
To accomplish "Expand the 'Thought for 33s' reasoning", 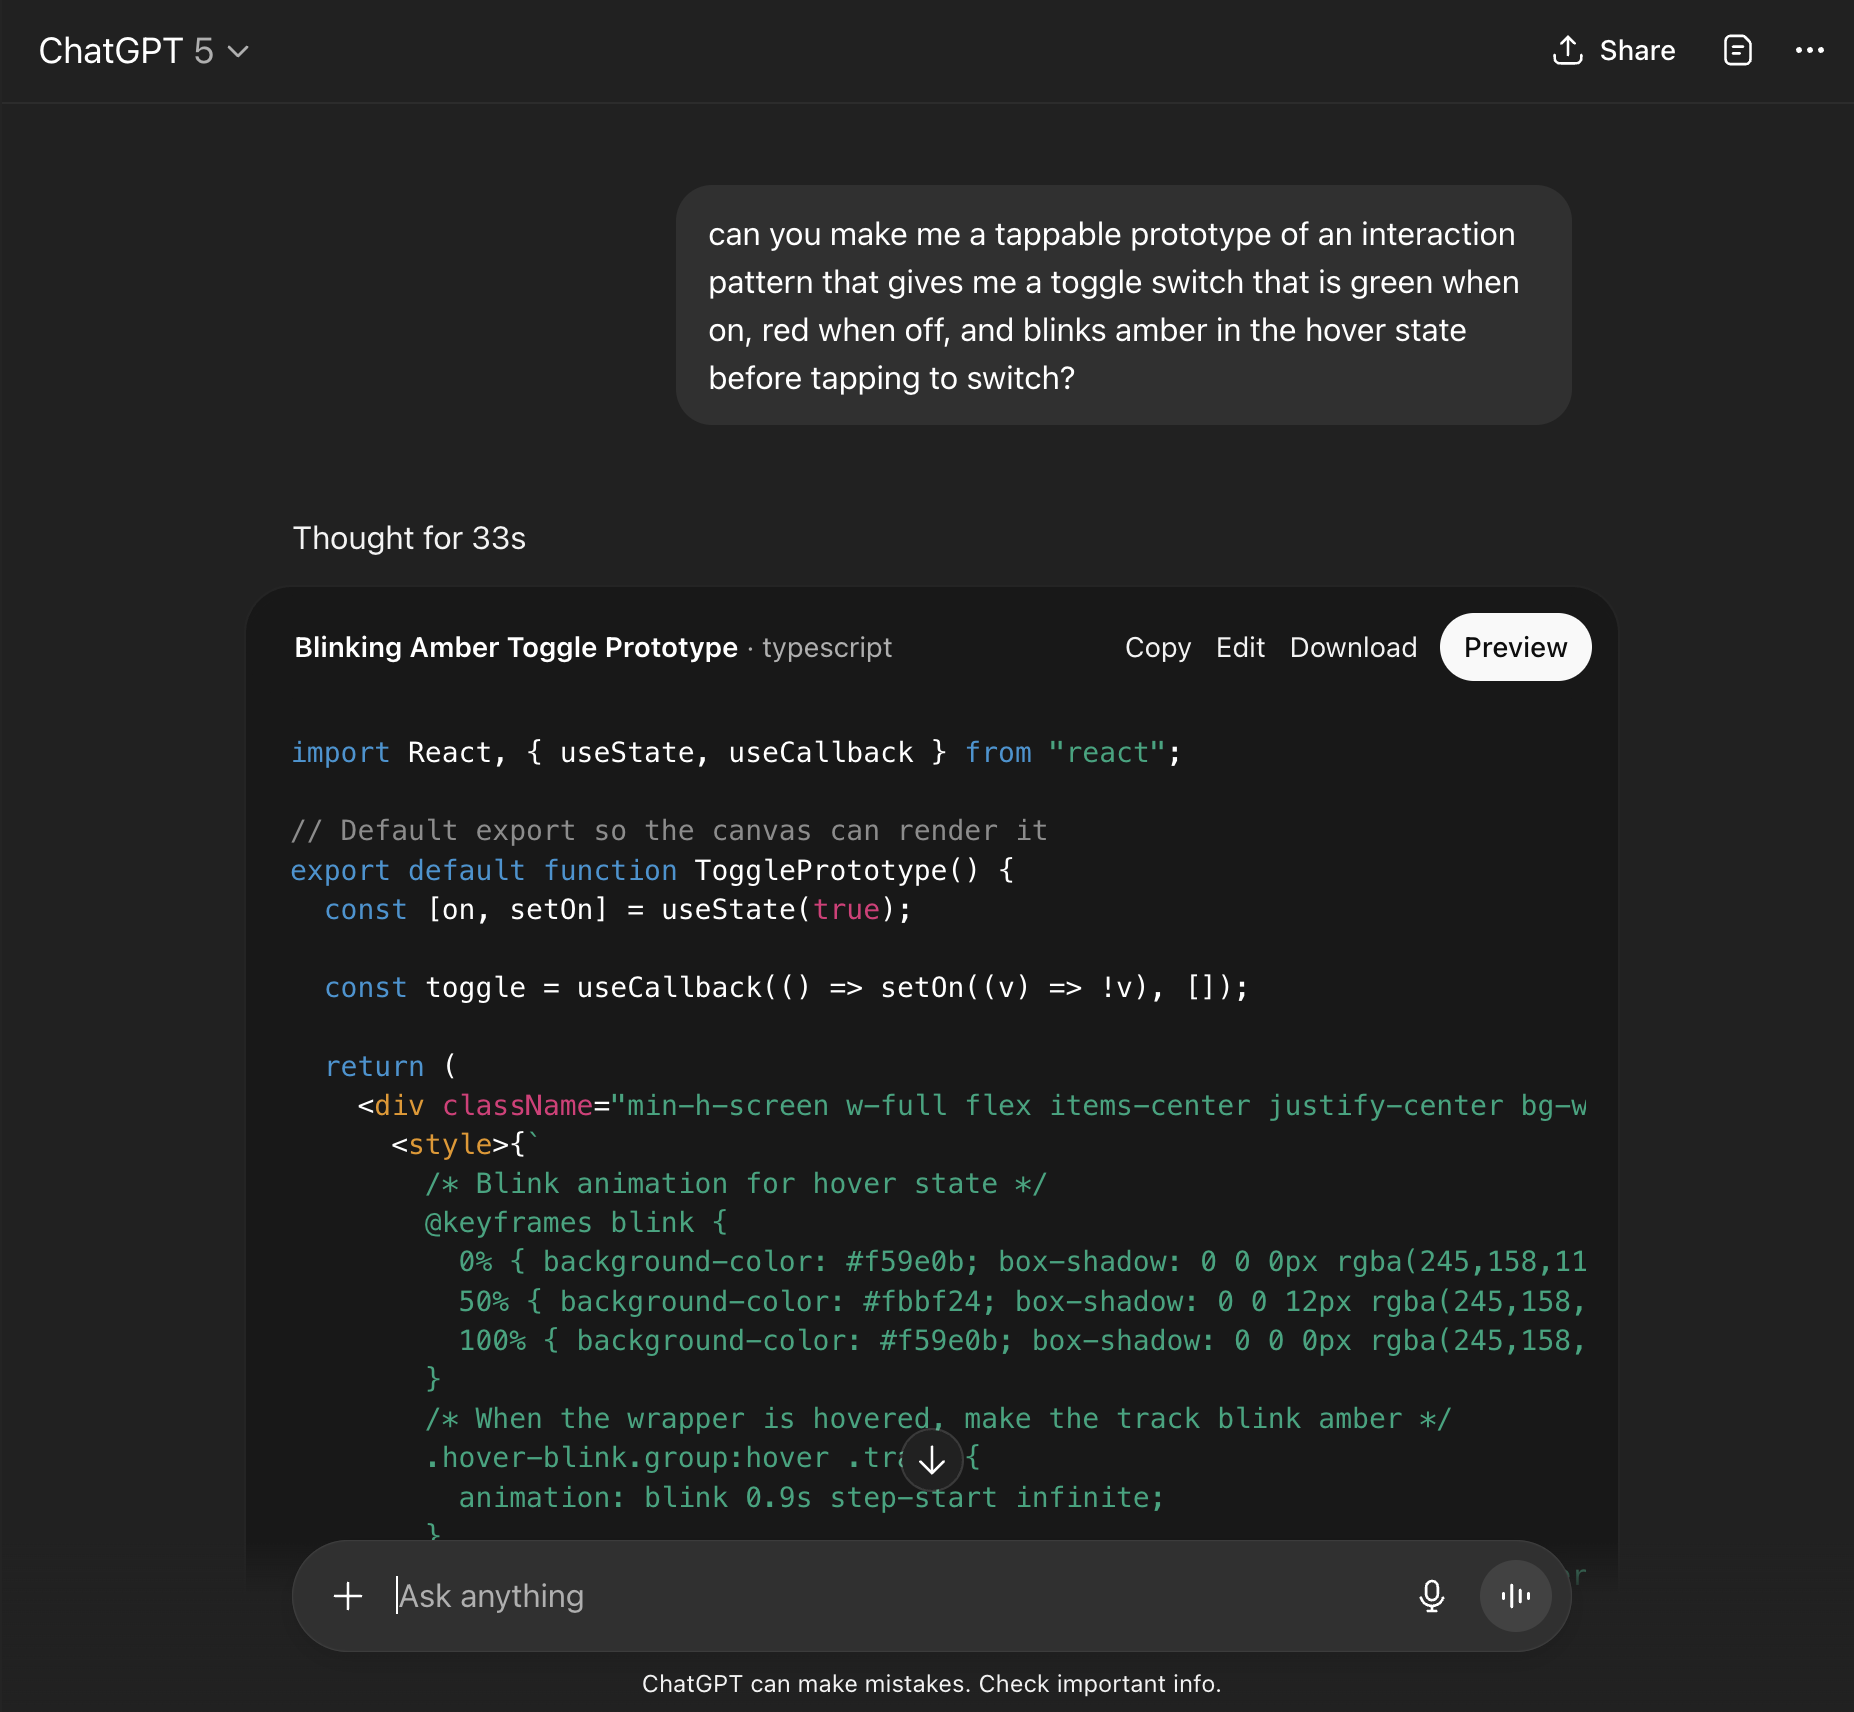I will (x=409, y=538).
